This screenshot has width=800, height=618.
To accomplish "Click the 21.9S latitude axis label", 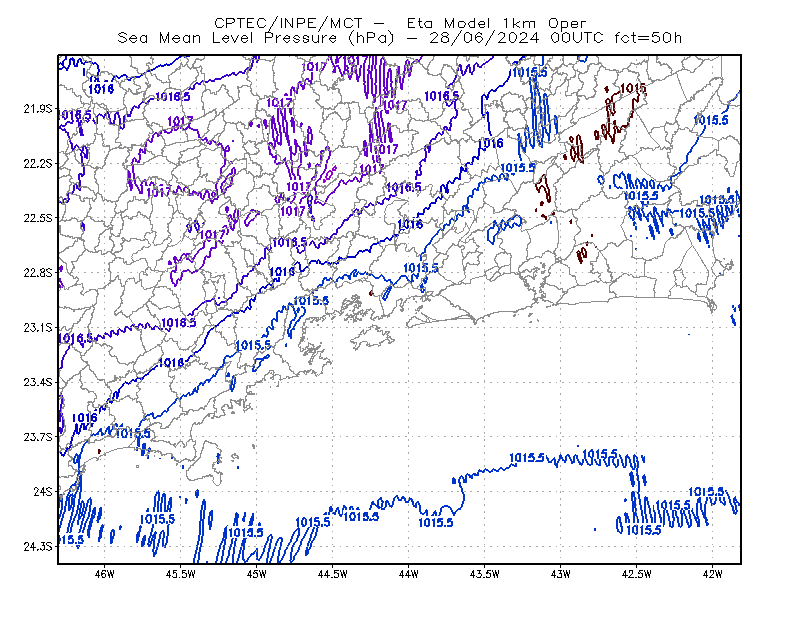I will tap(38, 109).
